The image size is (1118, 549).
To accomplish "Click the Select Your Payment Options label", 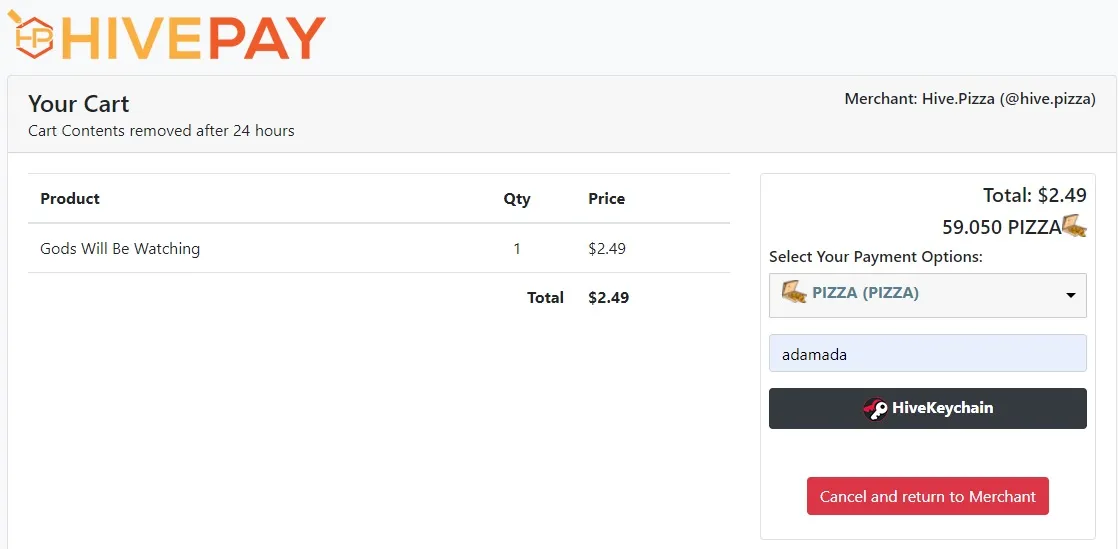I will click(x=876, y=257).
